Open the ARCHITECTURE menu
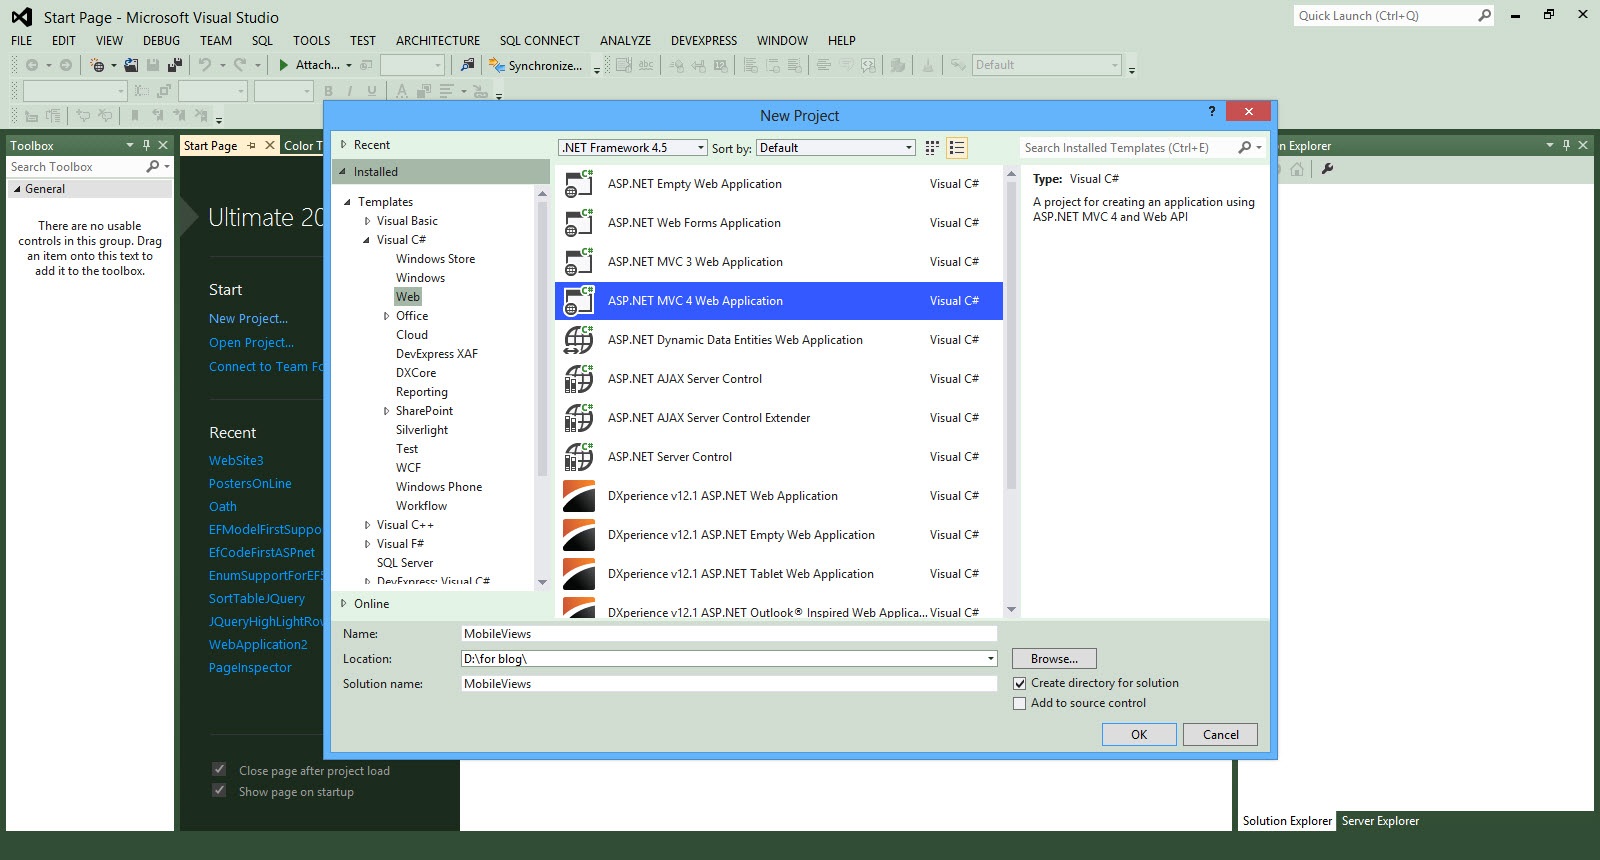Image resolution: width=1600 pixels, height=860 pixels. [x=438, y=41]
